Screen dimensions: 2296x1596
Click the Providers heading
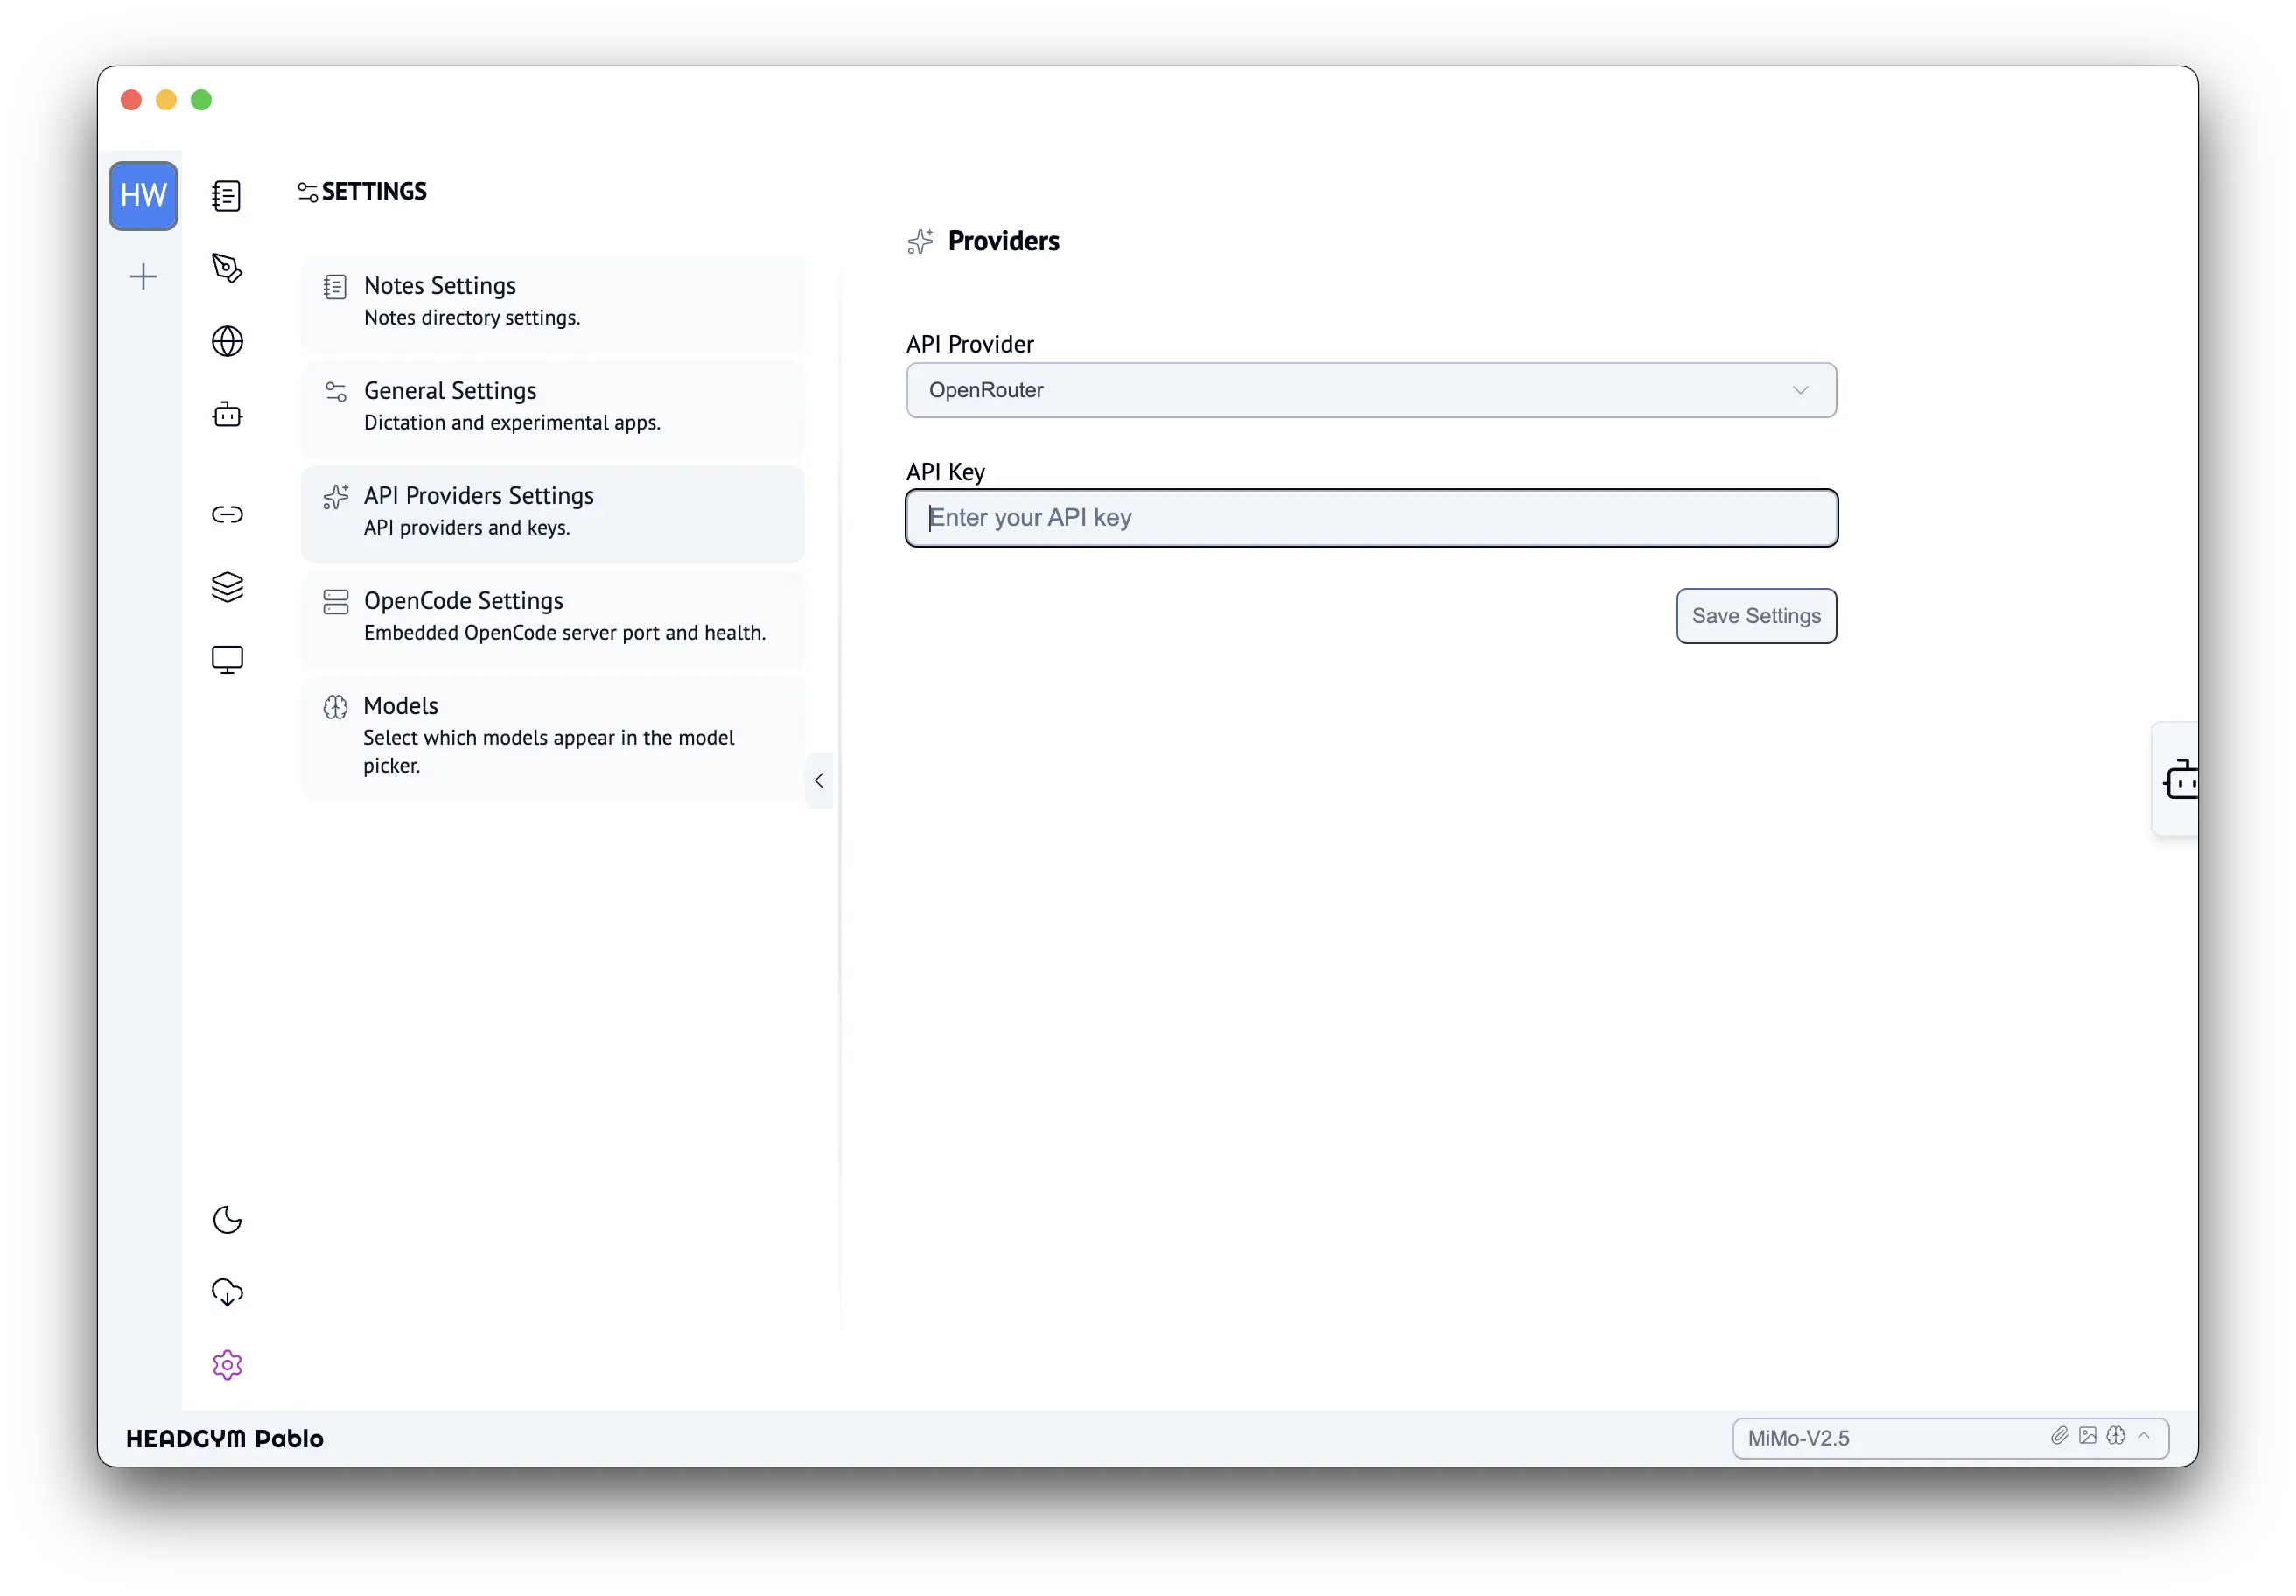pyautogui.click(x=1003, y=241)
